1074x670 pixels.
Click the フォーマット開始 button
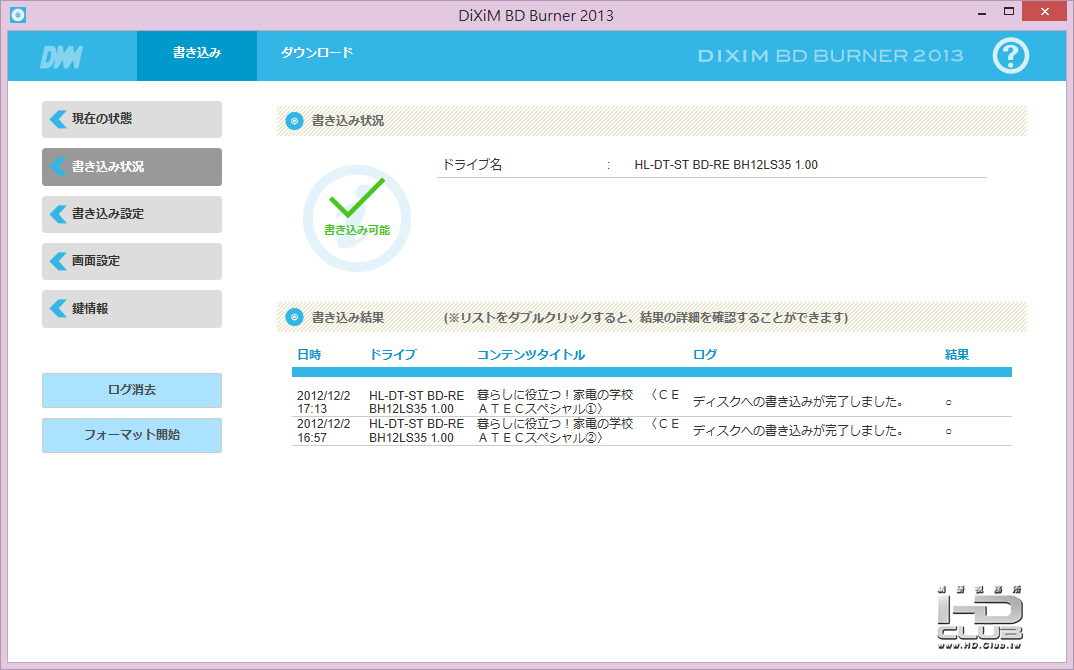(x=132, y=435)
